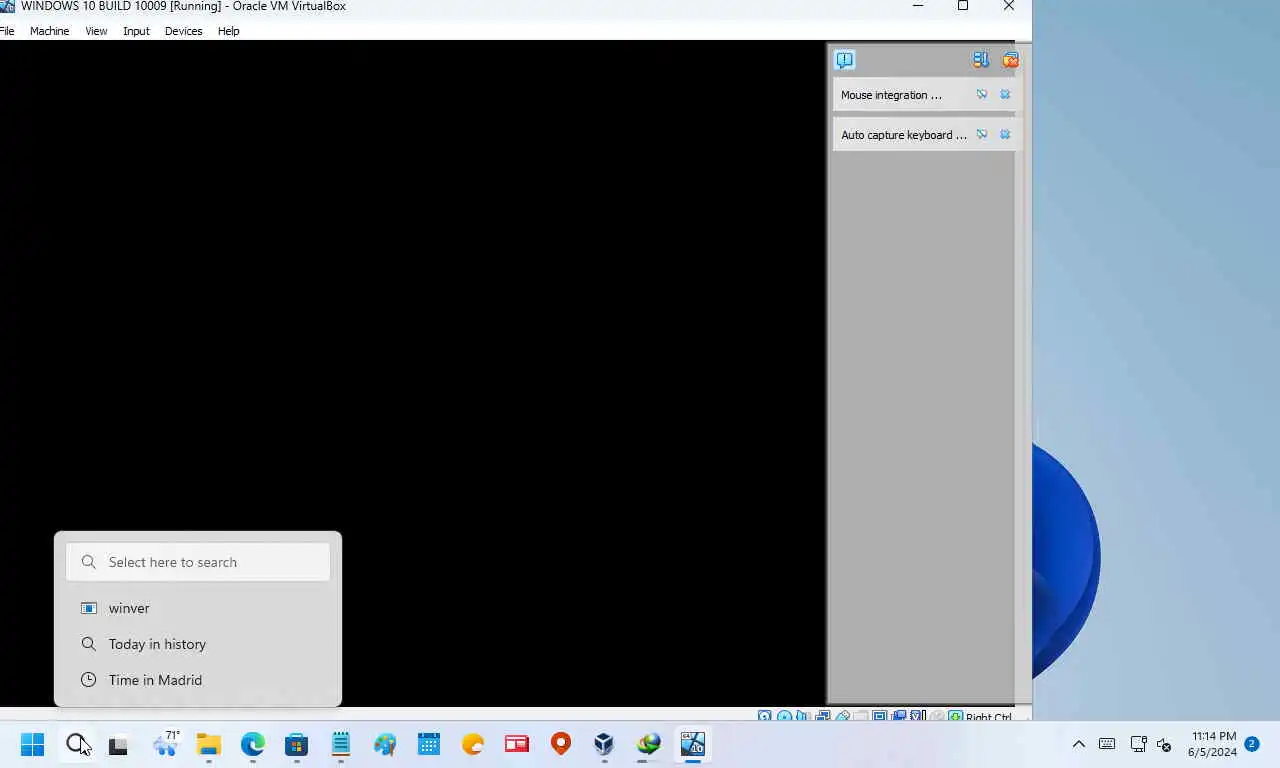
Task: Switch to the running Windows 10 VM taskbar icon
Action: [x=693, y=744]
